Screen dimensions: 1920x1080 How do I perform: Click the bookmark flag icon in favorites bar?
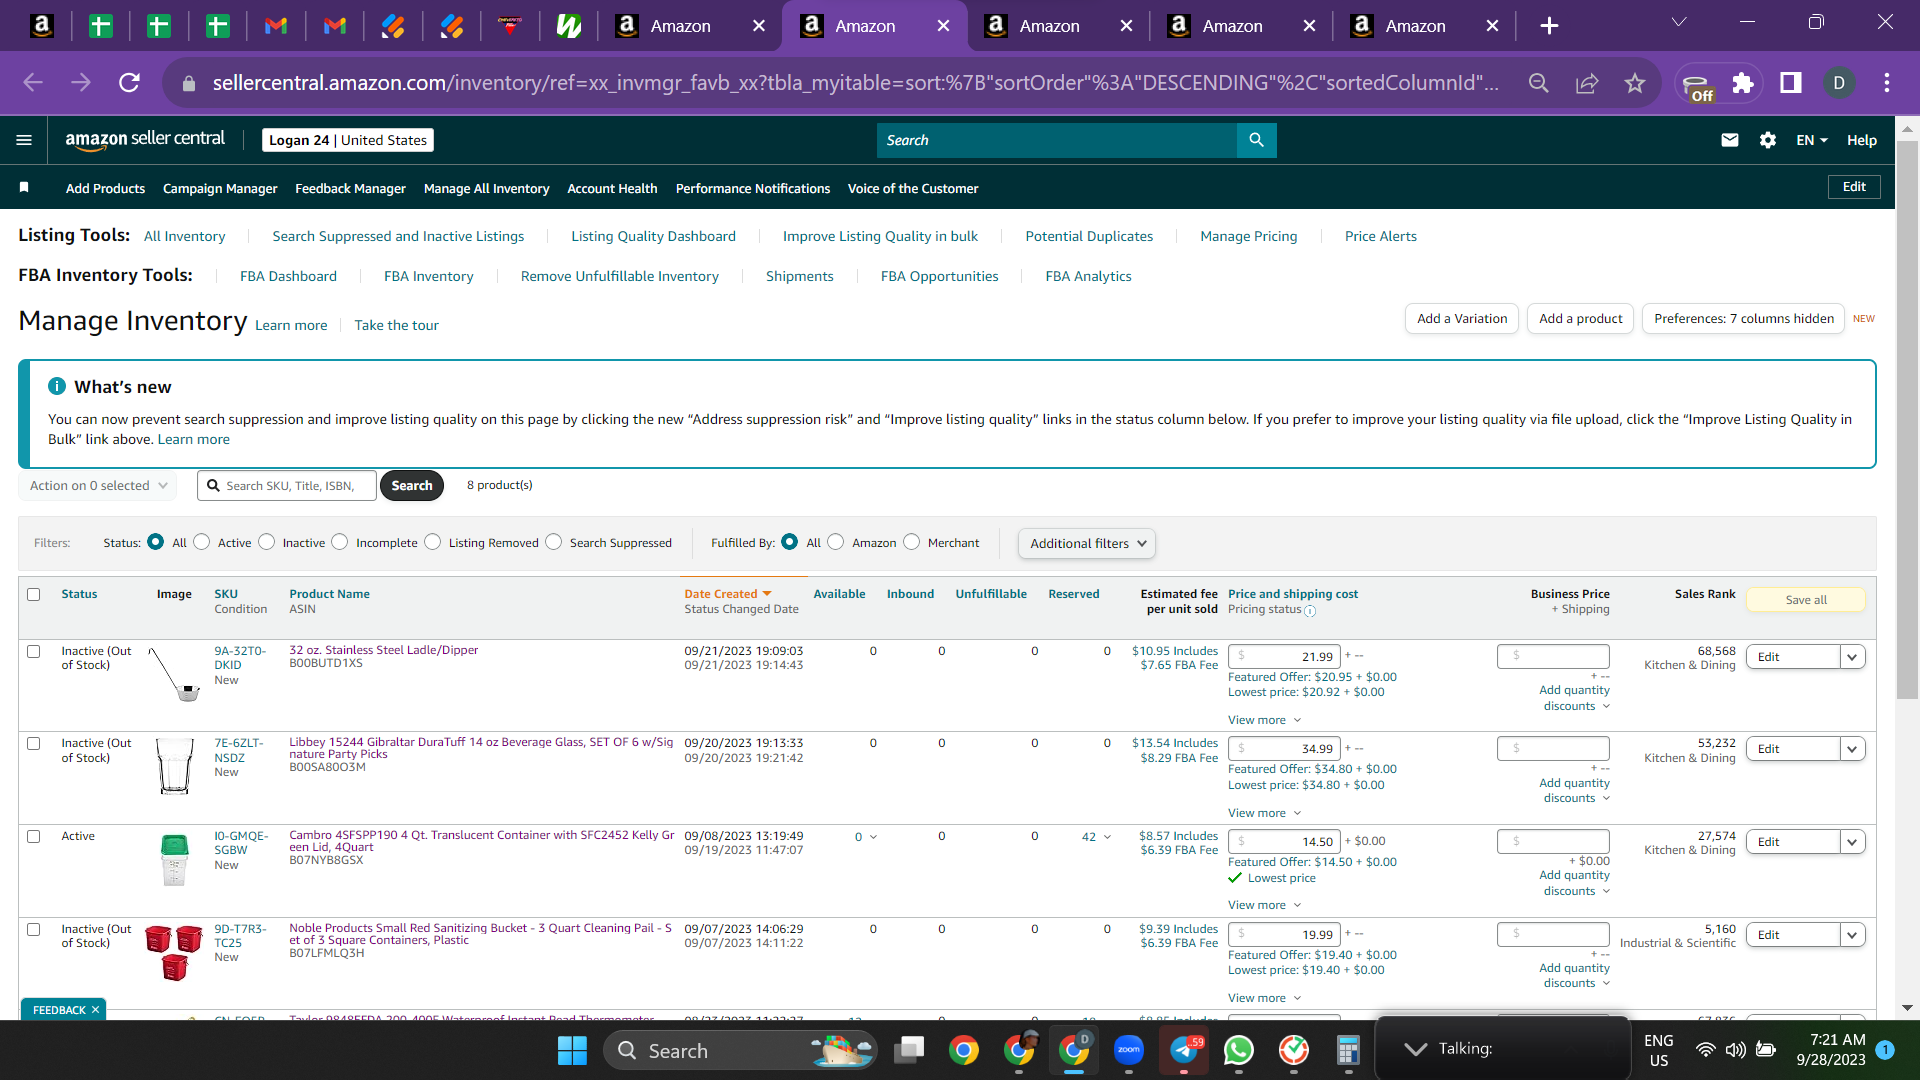[24, 188]
